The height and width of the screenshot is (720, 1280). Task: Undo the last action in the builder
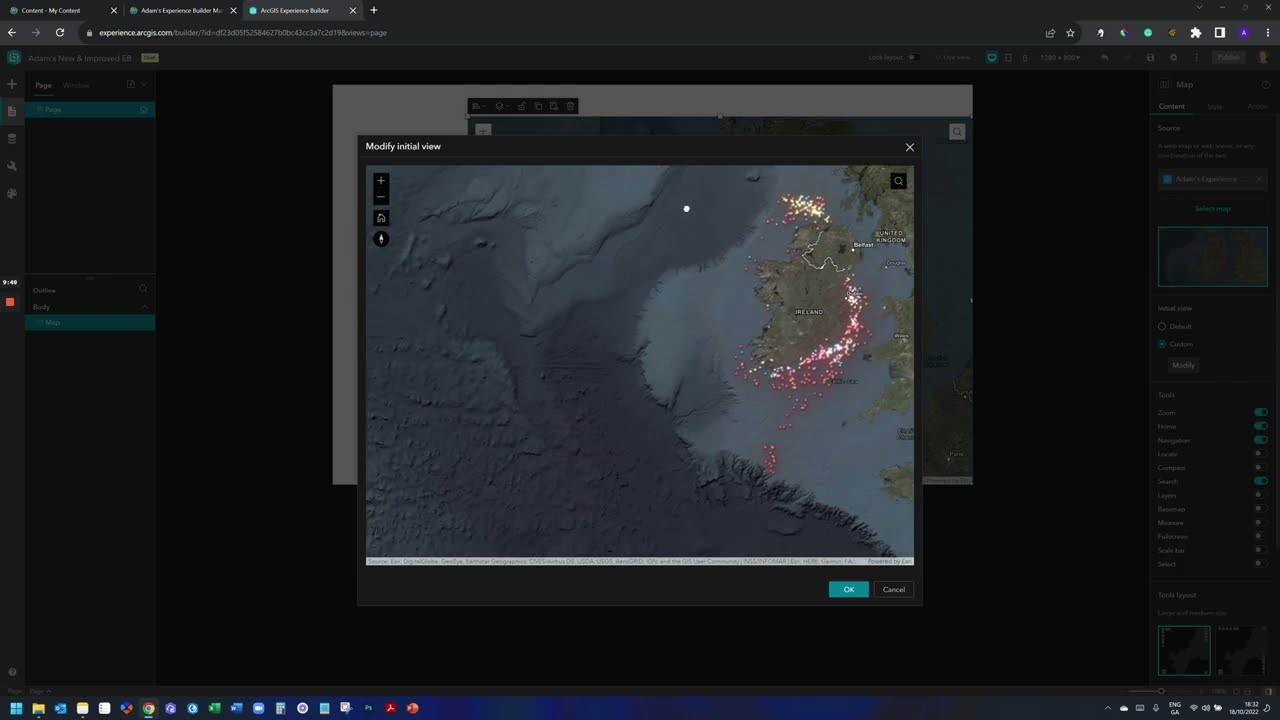click(1105, 57)
